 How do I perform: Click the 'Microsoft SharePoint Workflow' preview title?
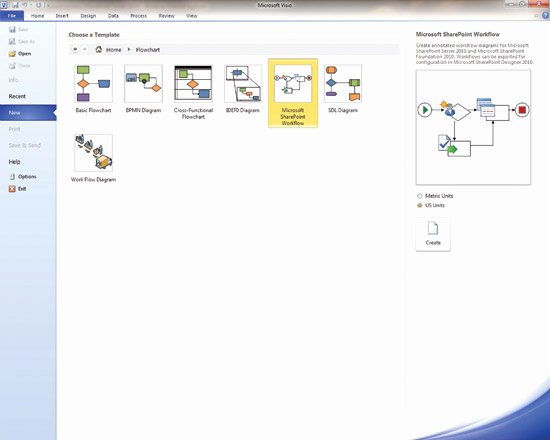point(458,34)
